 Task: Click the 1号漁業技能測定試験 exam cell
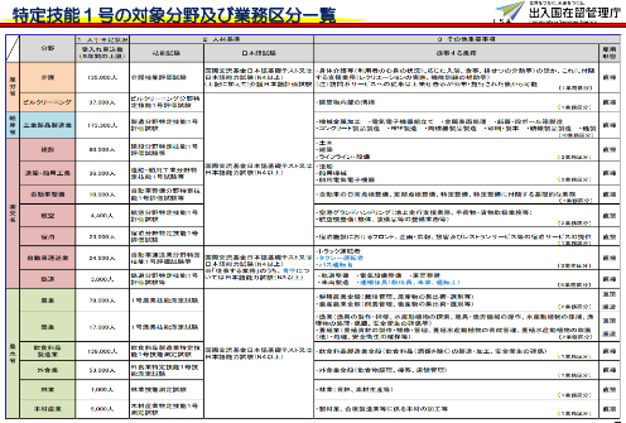[x=164, y=327]
